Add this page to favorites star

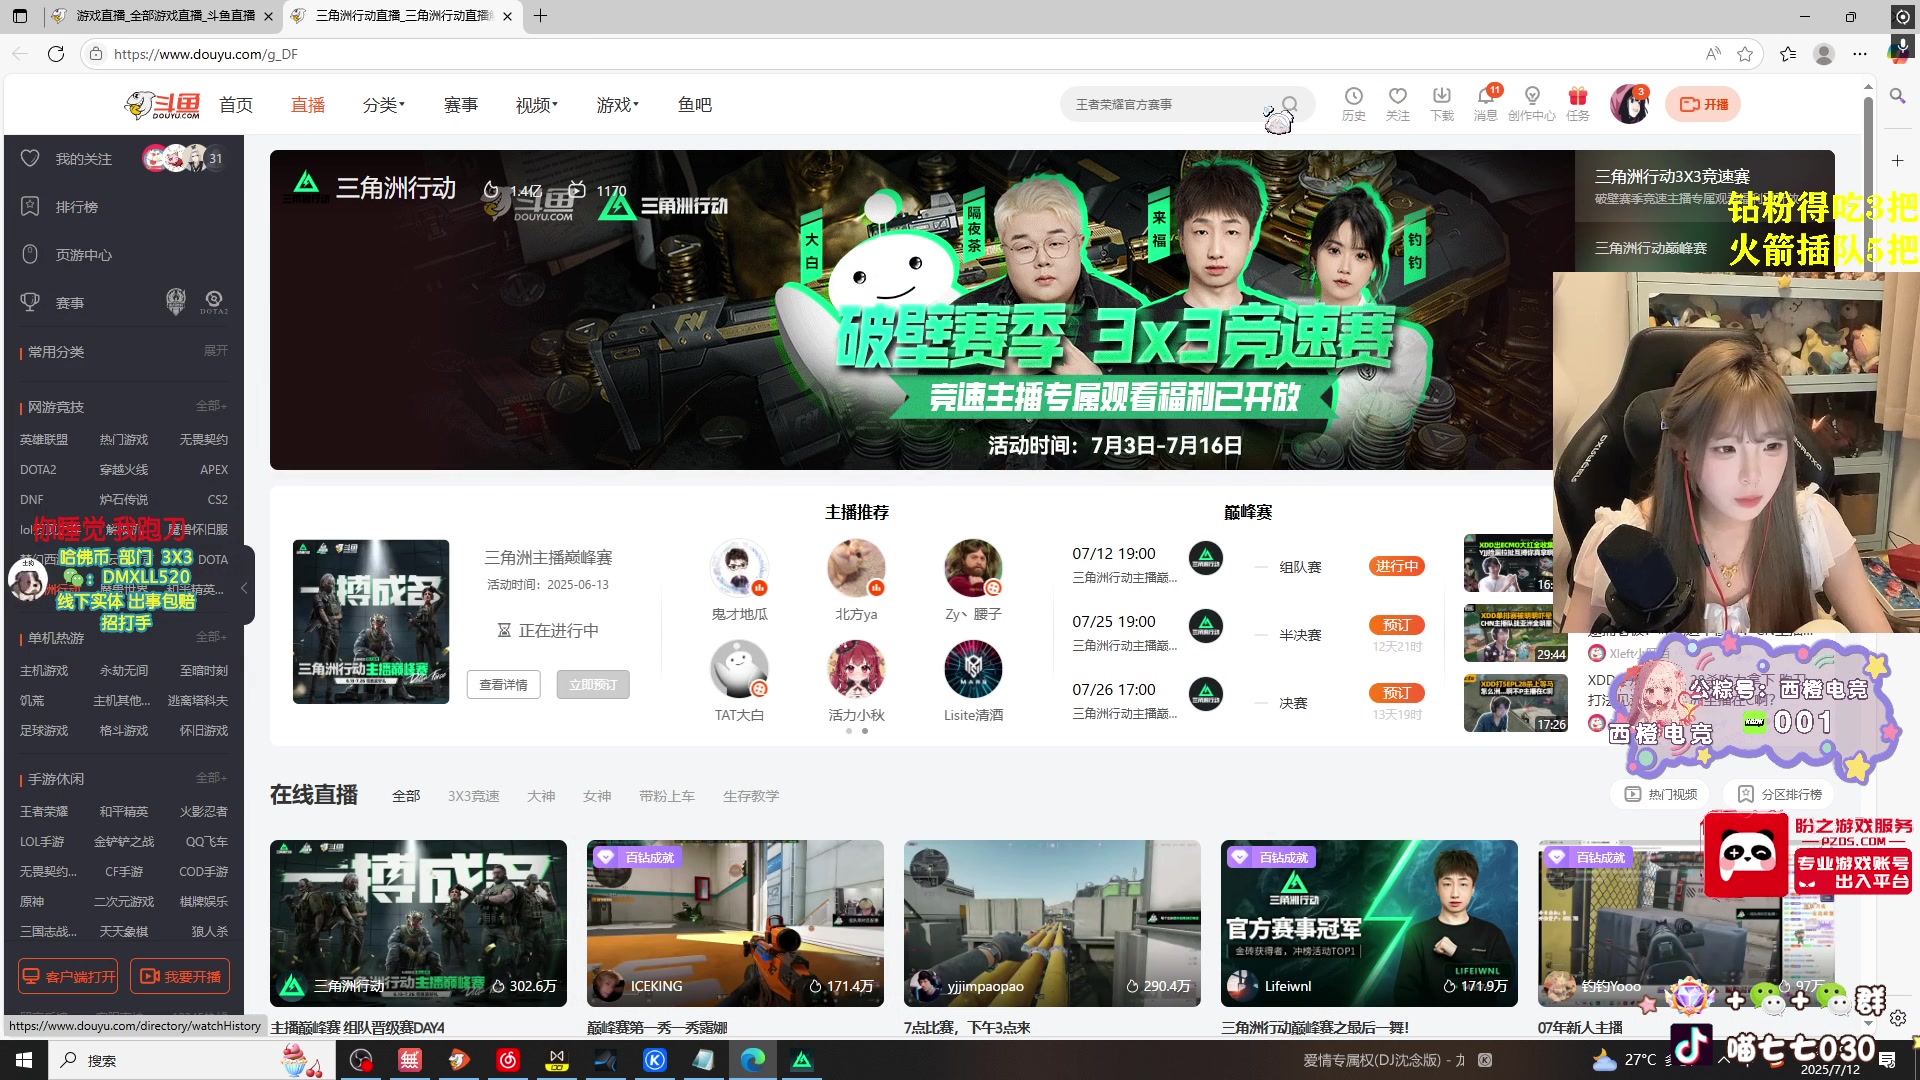(x=1745, y=54)
